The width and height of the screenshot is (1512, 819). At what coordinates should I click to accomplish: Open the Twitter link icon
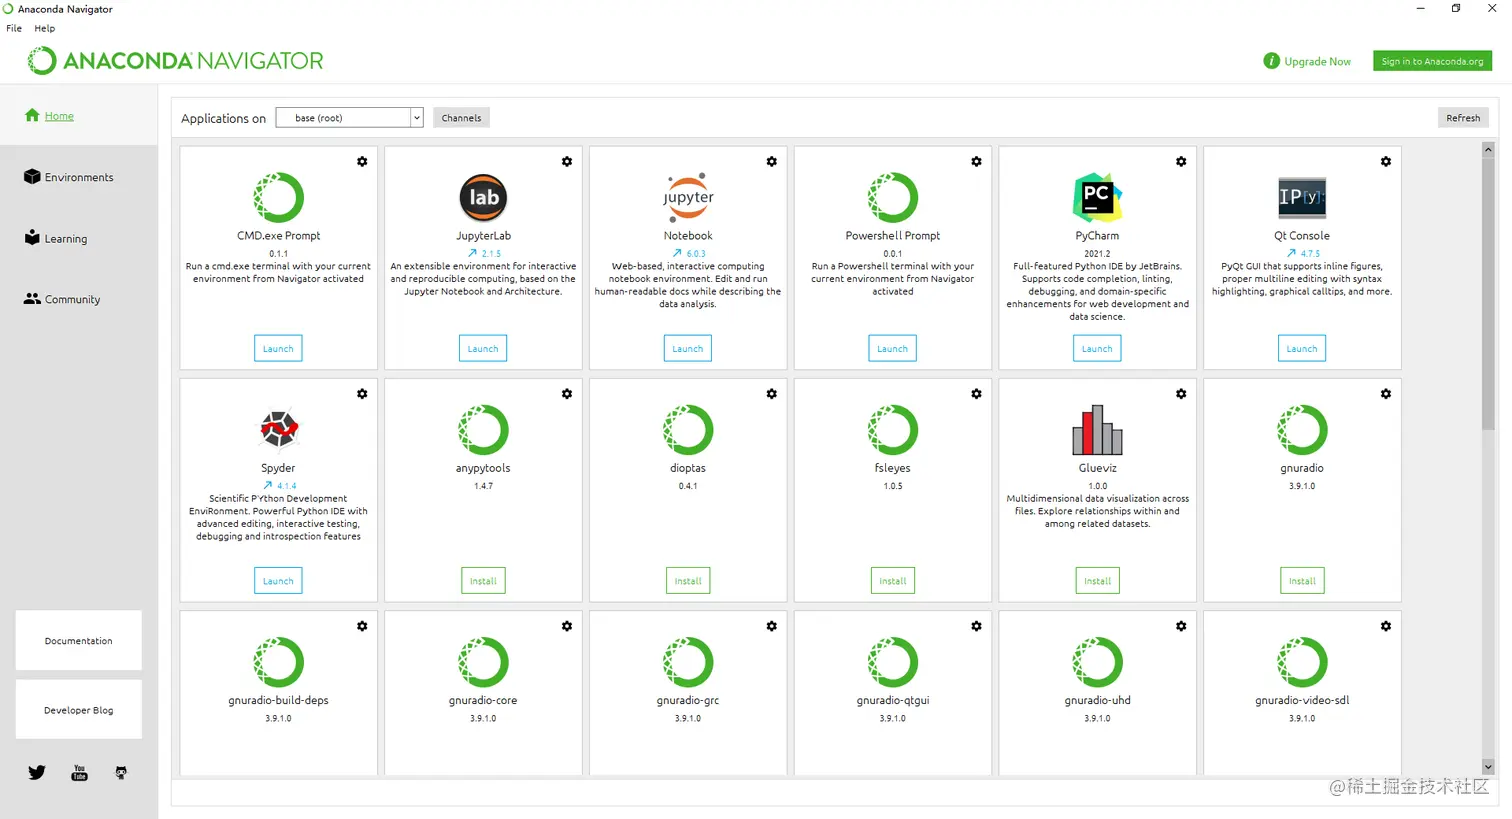pyautogui.click(x=37, y=772)
